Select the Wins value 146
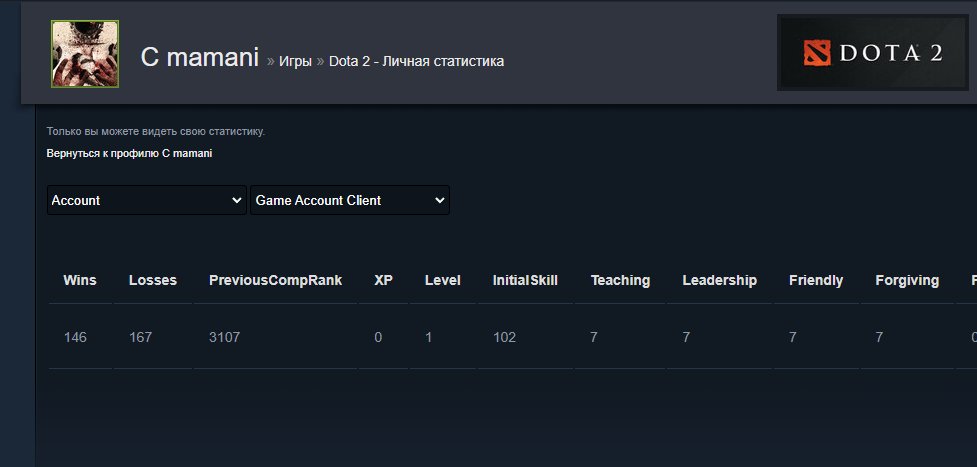The height and width of the screenshot is (467, 977). tap(75, 337)
